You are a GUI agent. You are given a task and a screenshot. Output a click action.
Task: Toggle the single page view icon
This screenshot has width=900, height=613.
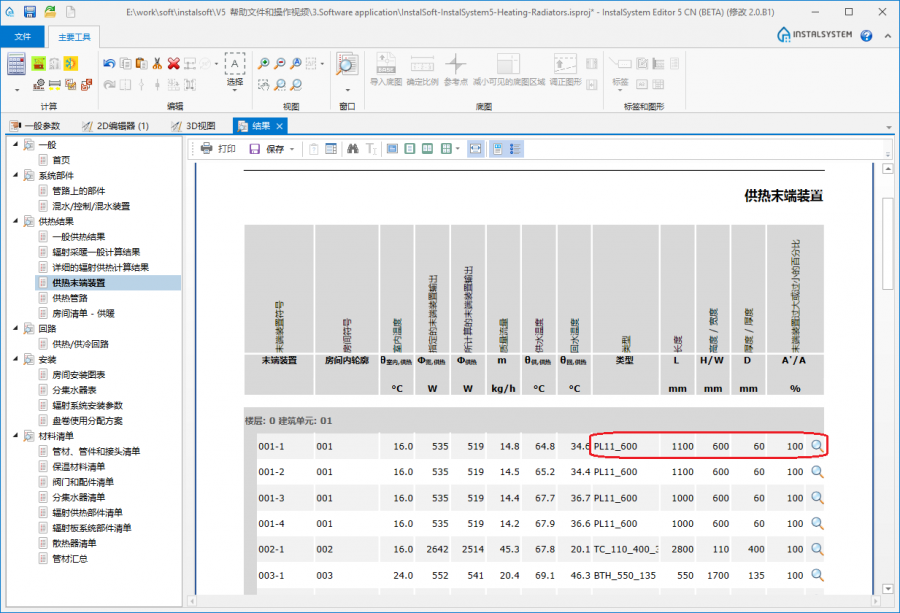tap(409, 149)
